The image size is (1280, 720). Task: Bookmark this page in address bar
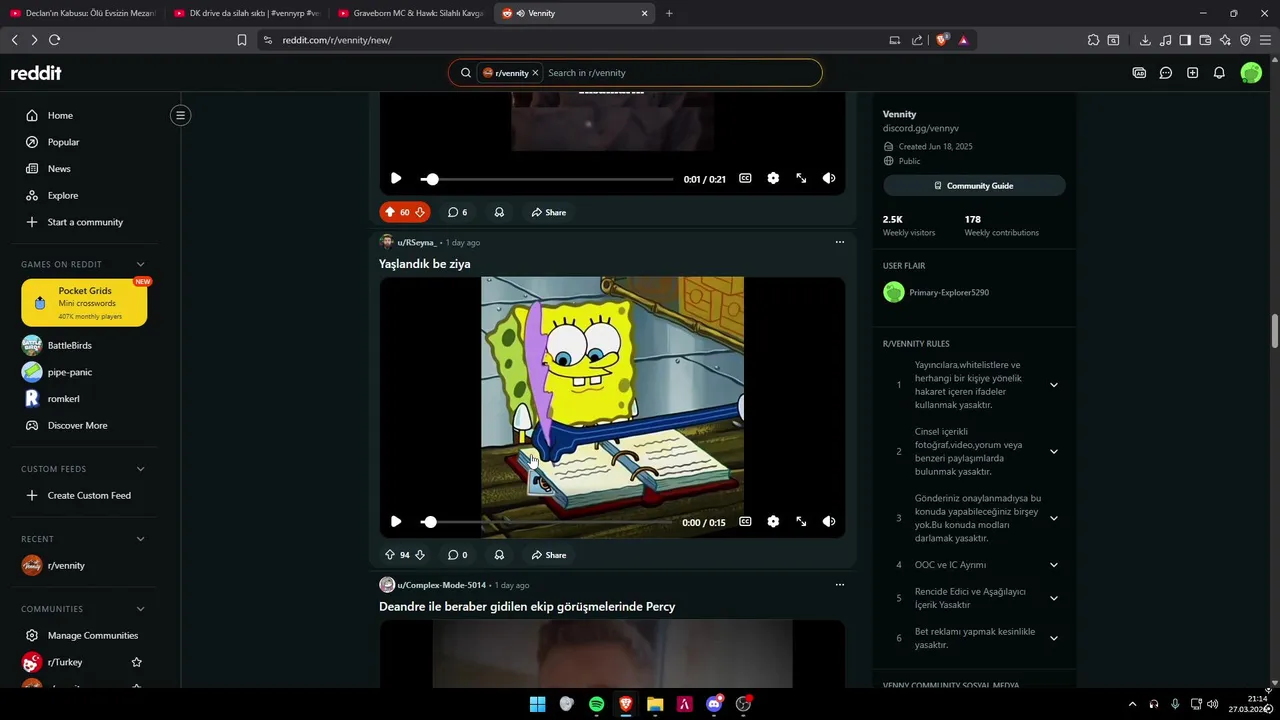click(242, 40)
